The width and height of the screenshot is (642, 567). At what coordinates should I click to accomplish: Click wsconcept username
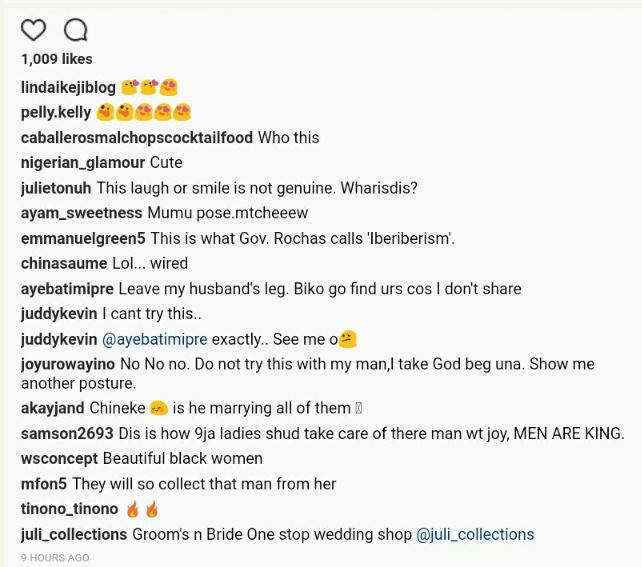click(x=59, y=459)
